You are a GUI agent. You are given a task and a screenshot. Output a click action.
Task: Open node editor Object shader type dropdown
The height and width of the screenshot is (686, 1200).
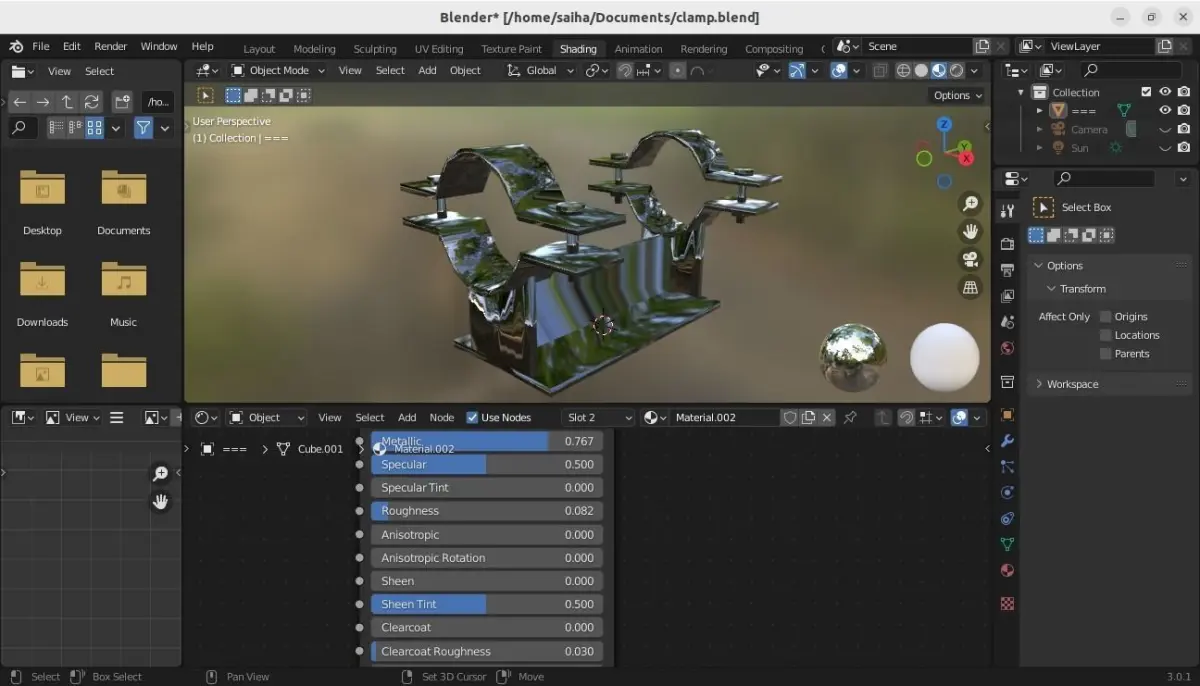coord(267,417)
